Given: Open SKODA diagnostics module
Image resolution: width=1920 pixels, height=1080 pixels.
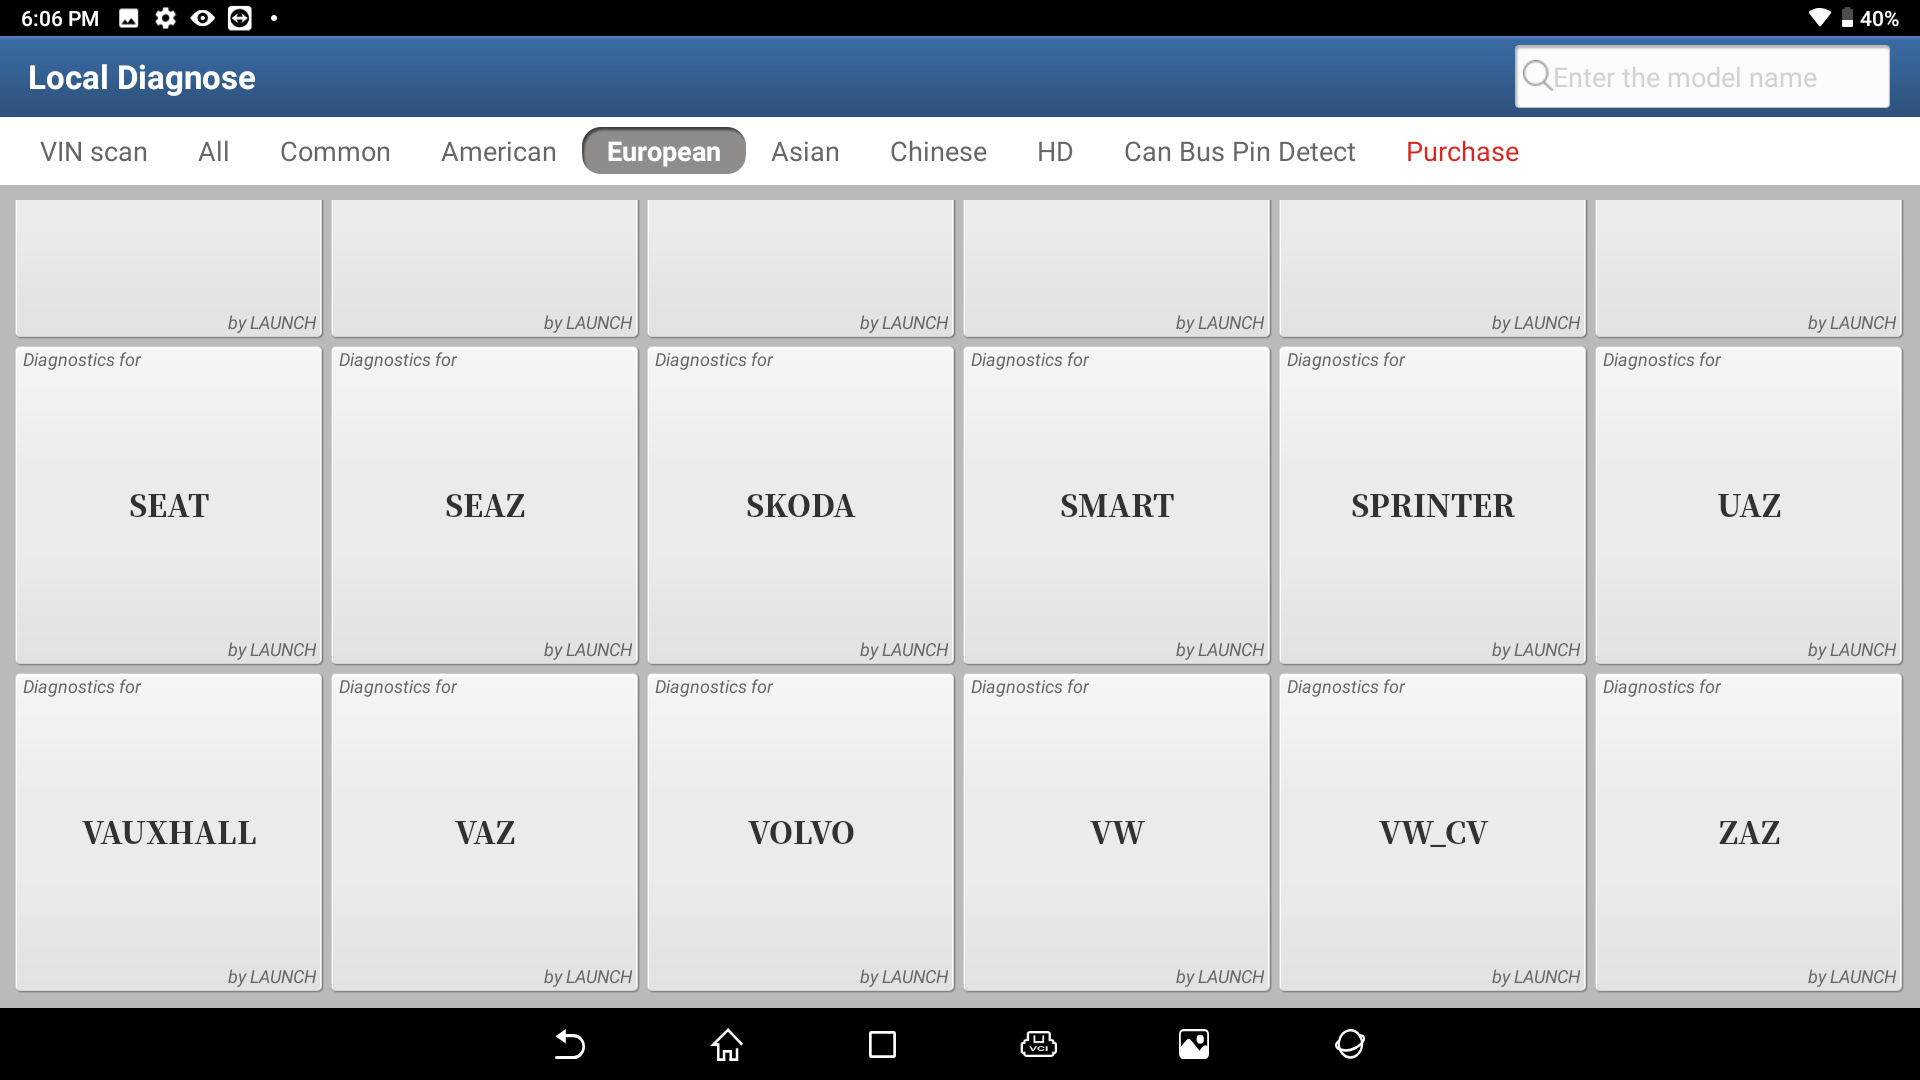Looking at the screenshot, I should point(800,504).
